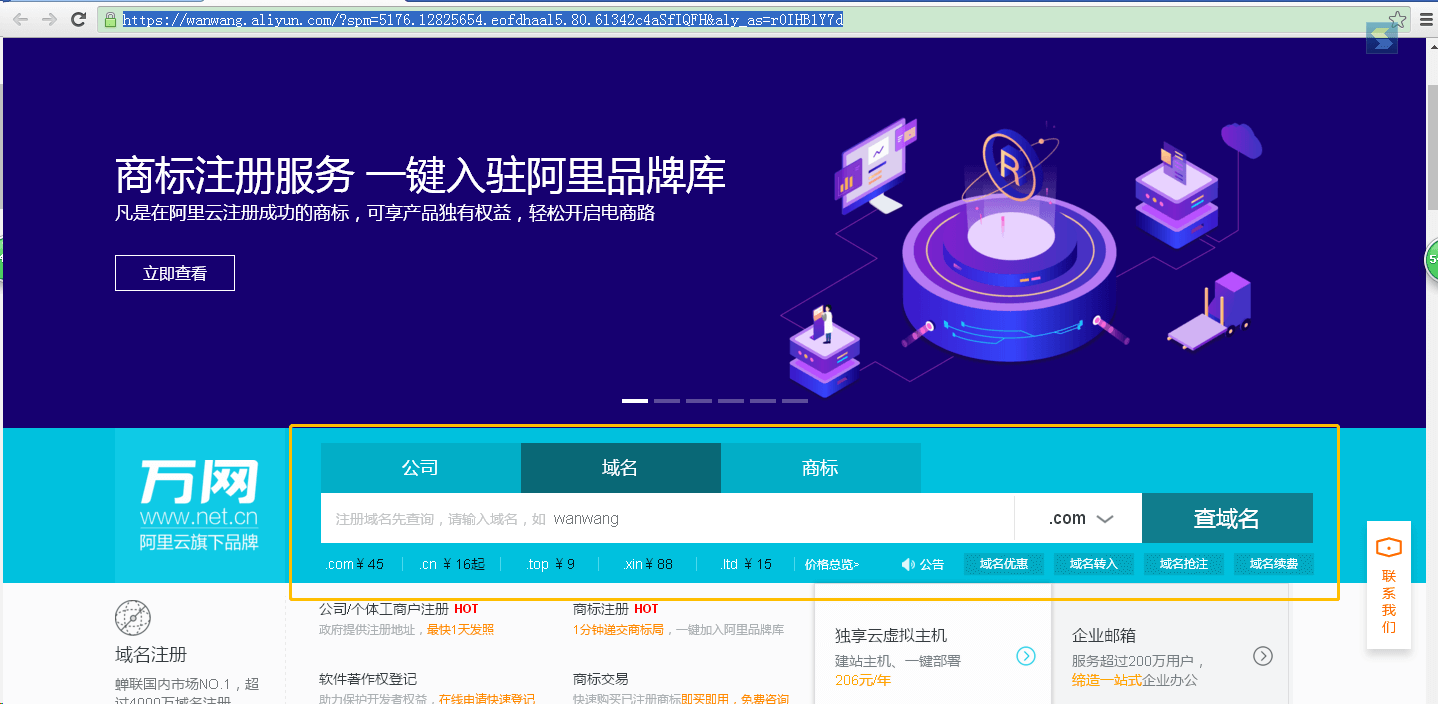1438x704 pixels.
Task: Open the 软件著作权登记 link
Action: 368,679
